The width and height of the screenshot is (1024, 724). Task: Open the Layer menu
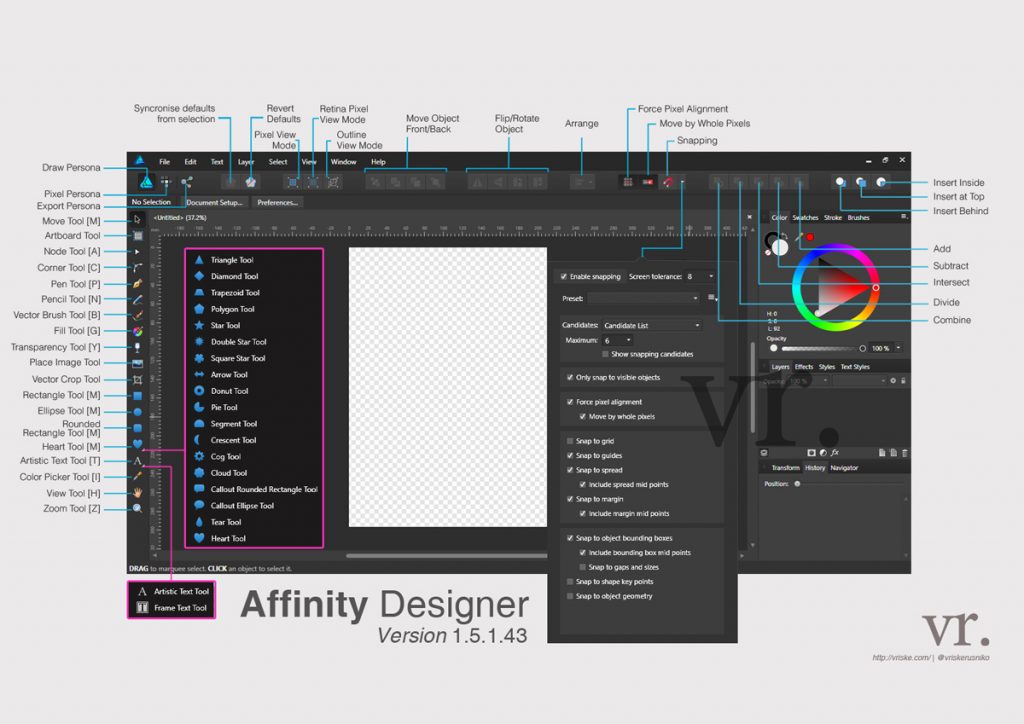tap(246, 161)
